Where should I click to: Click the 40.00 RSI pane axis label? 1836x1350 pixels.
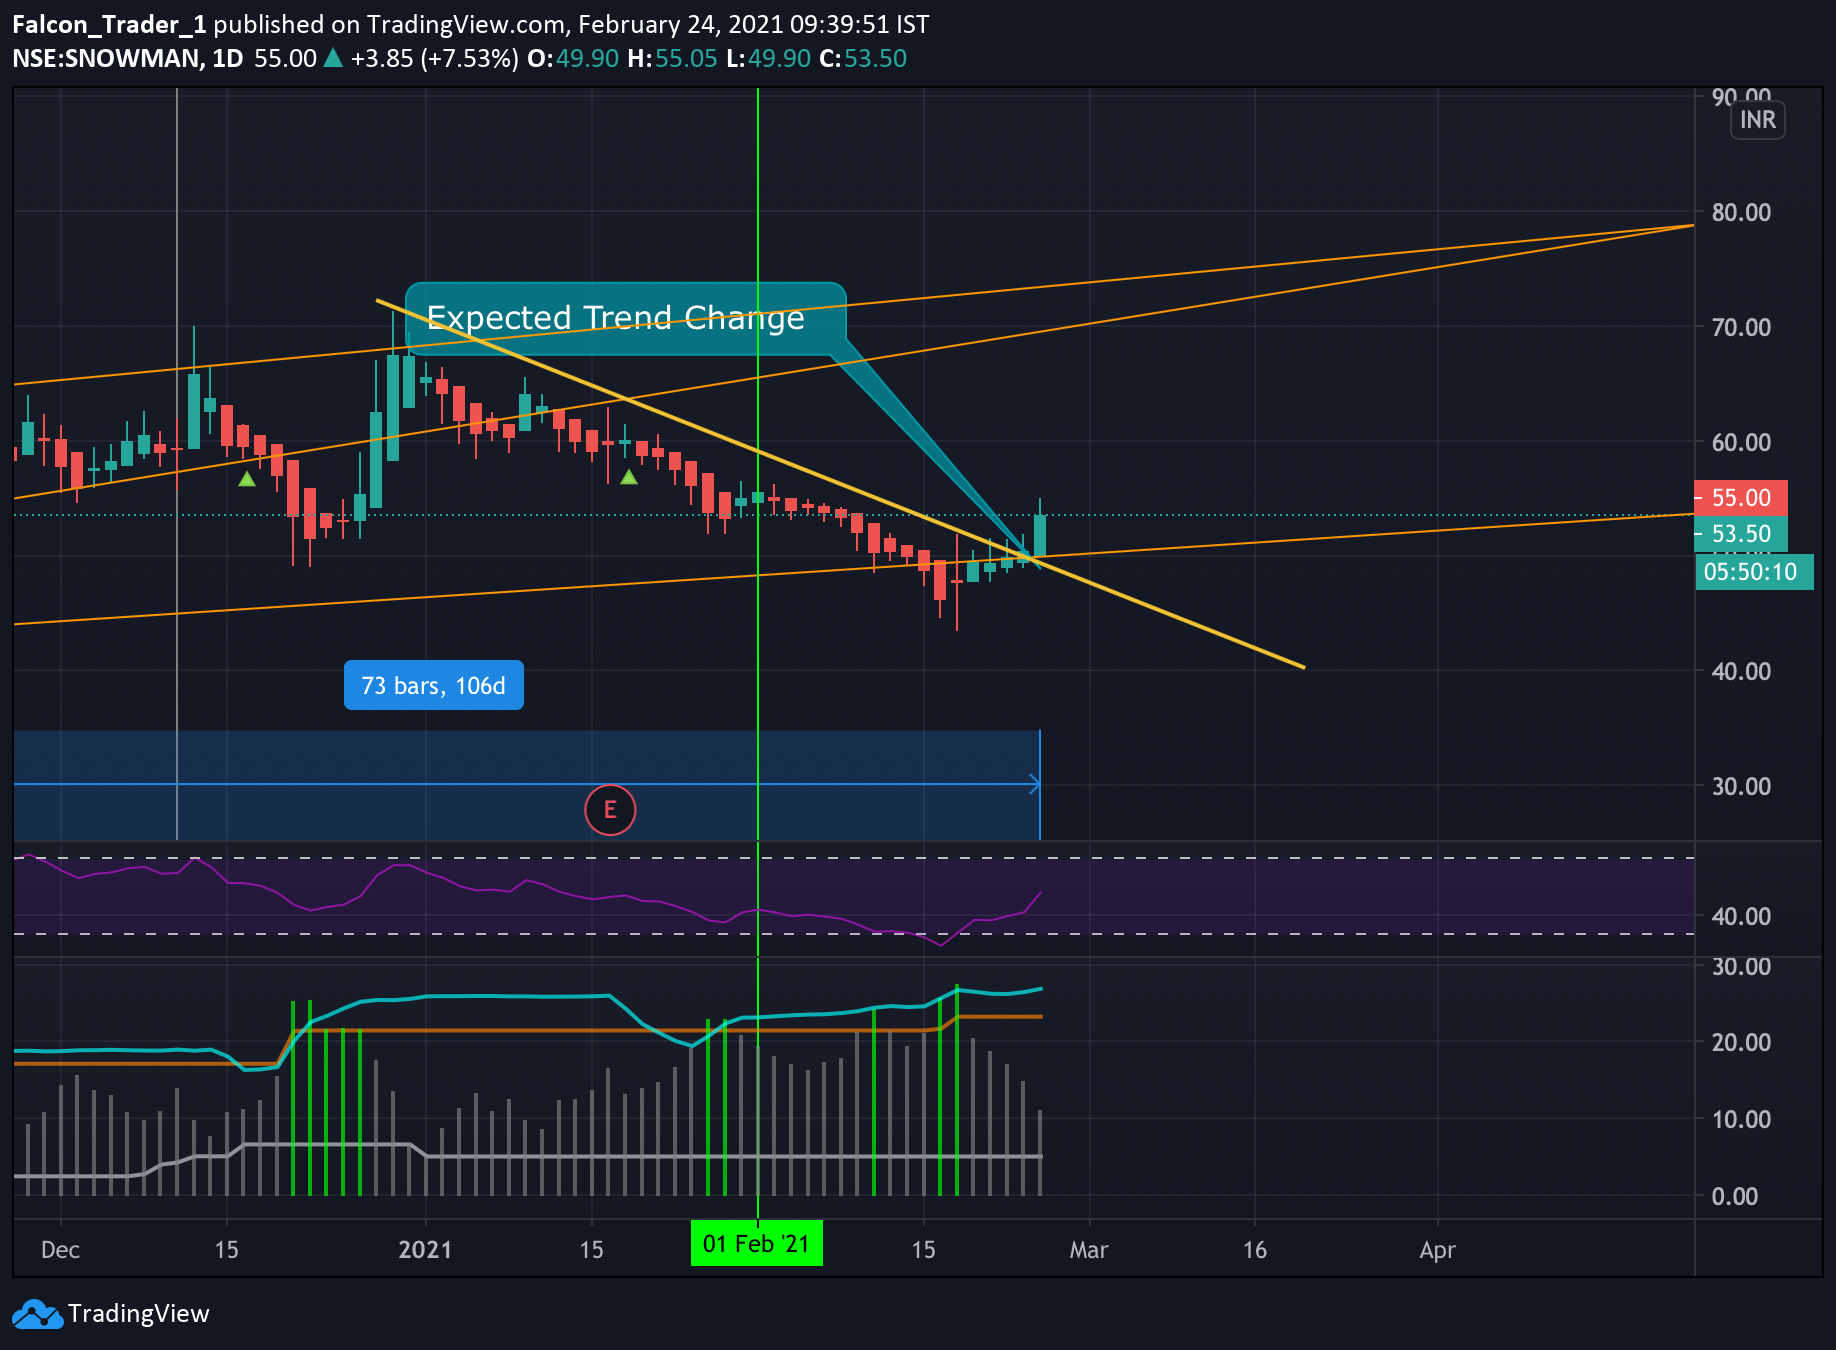1741,916
